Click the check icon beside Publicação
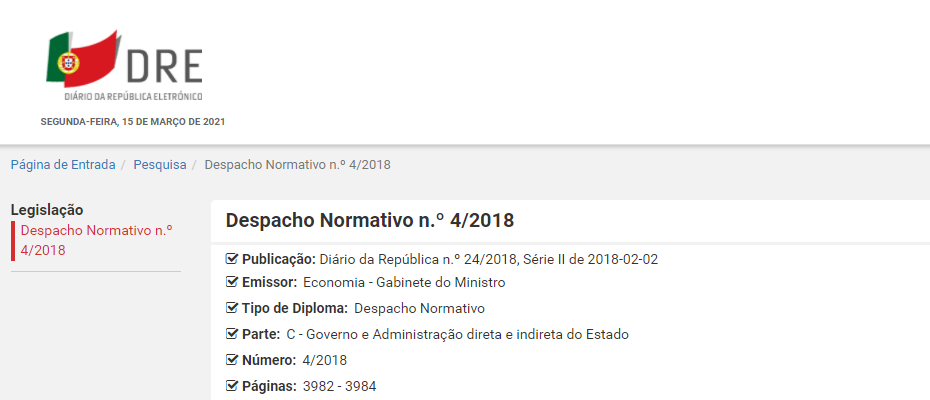 click(232, 259)
